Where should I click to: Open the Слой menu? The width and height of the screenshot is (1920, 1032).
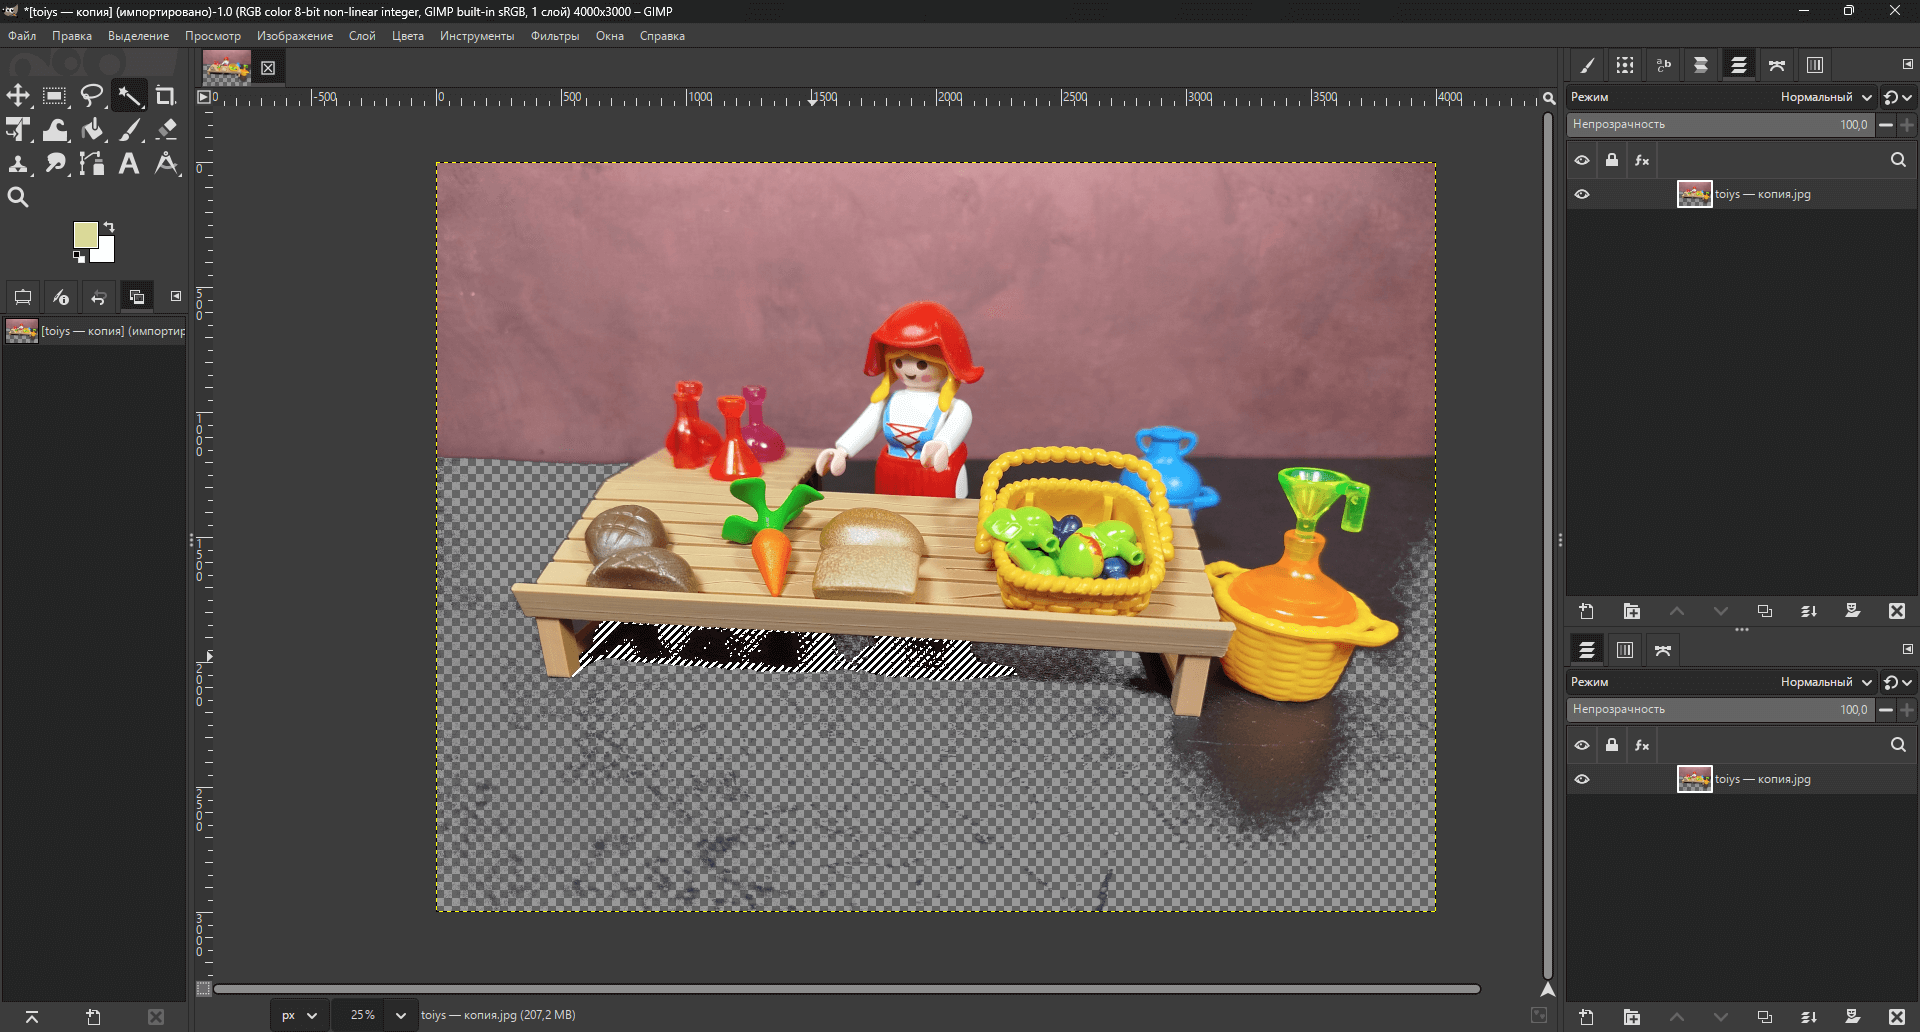tap(362, 36)
